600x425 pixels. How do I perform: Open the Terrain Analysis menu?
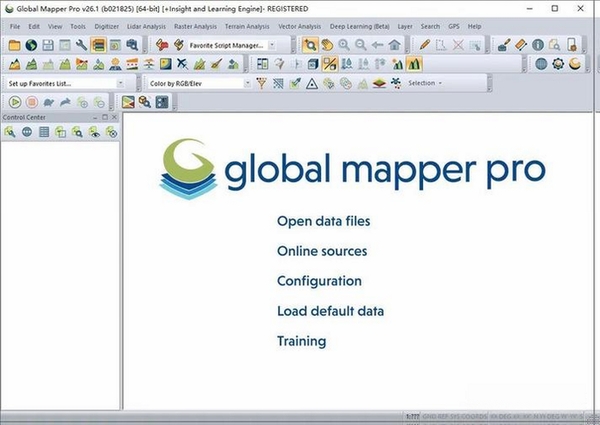click(x=247, y=26)
